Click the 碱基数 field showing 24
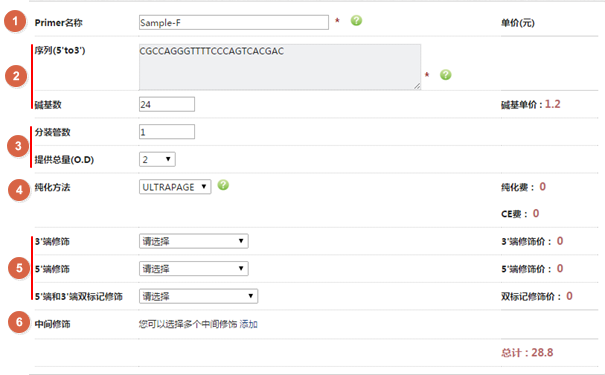Image resolution: width=605 pixels, height=375 pixels. coord(167,104)
